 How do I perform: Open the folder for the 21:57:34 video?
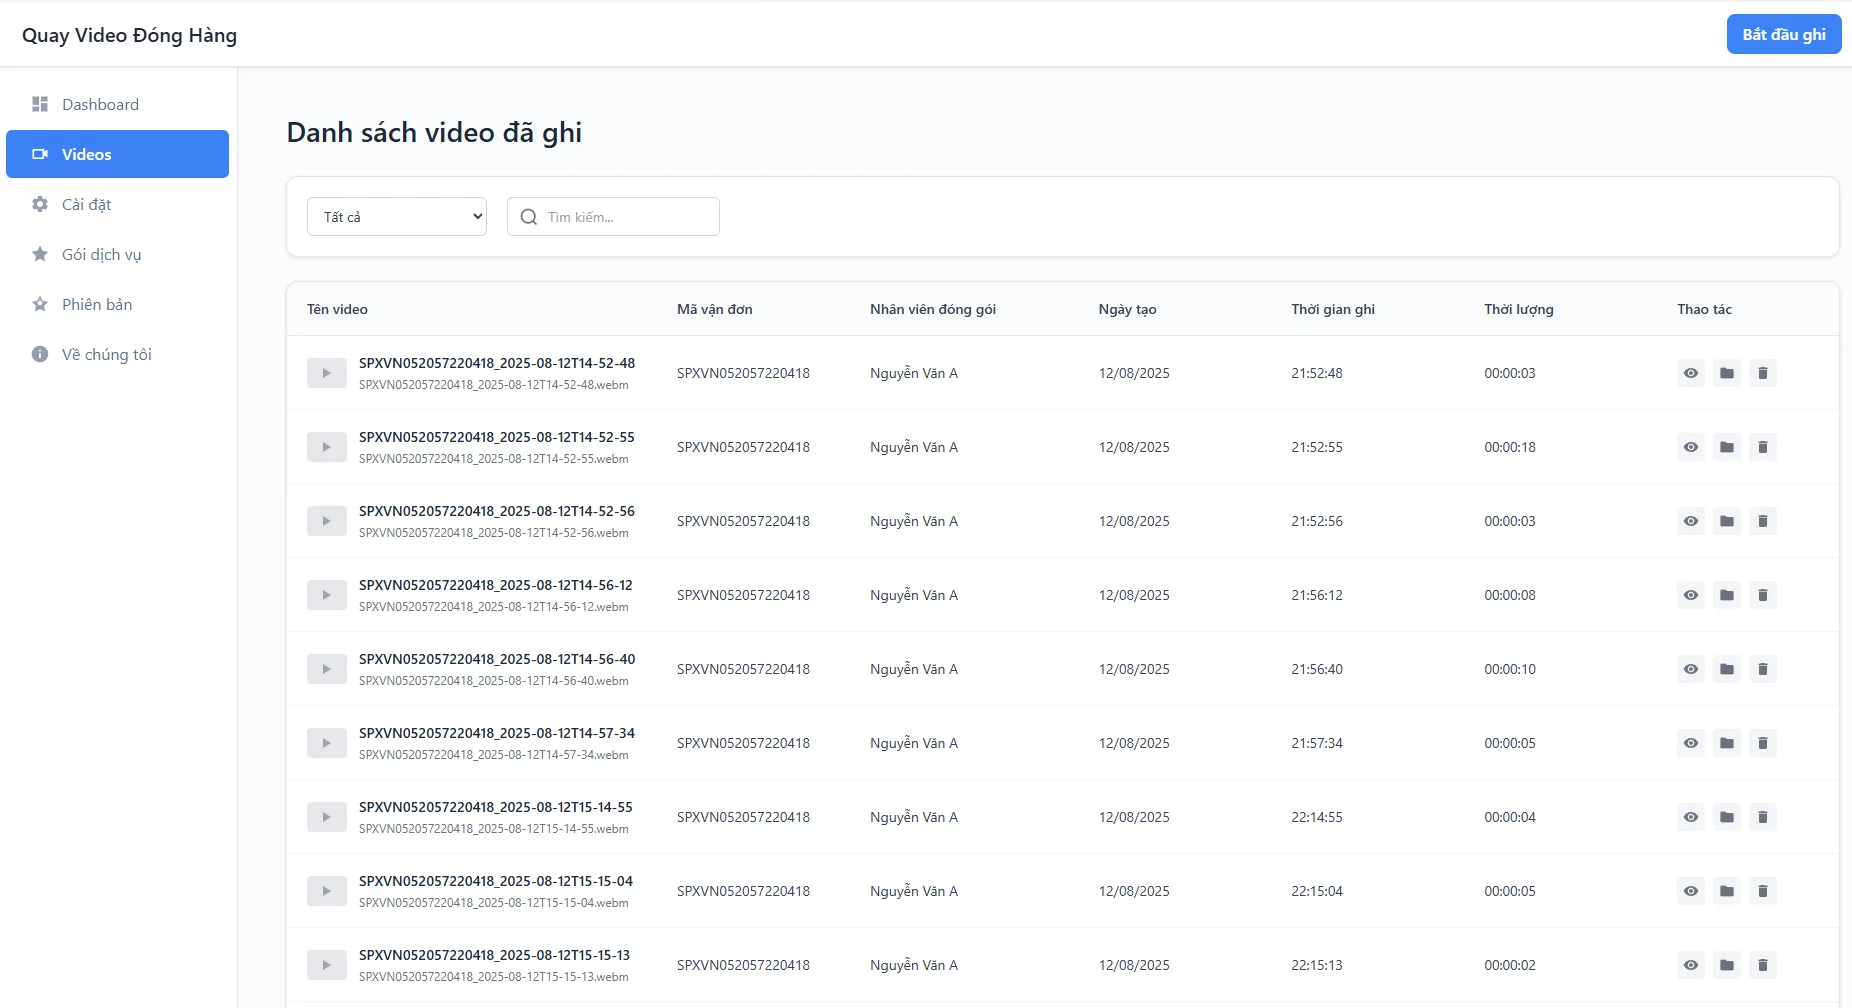coord(1727,743)
